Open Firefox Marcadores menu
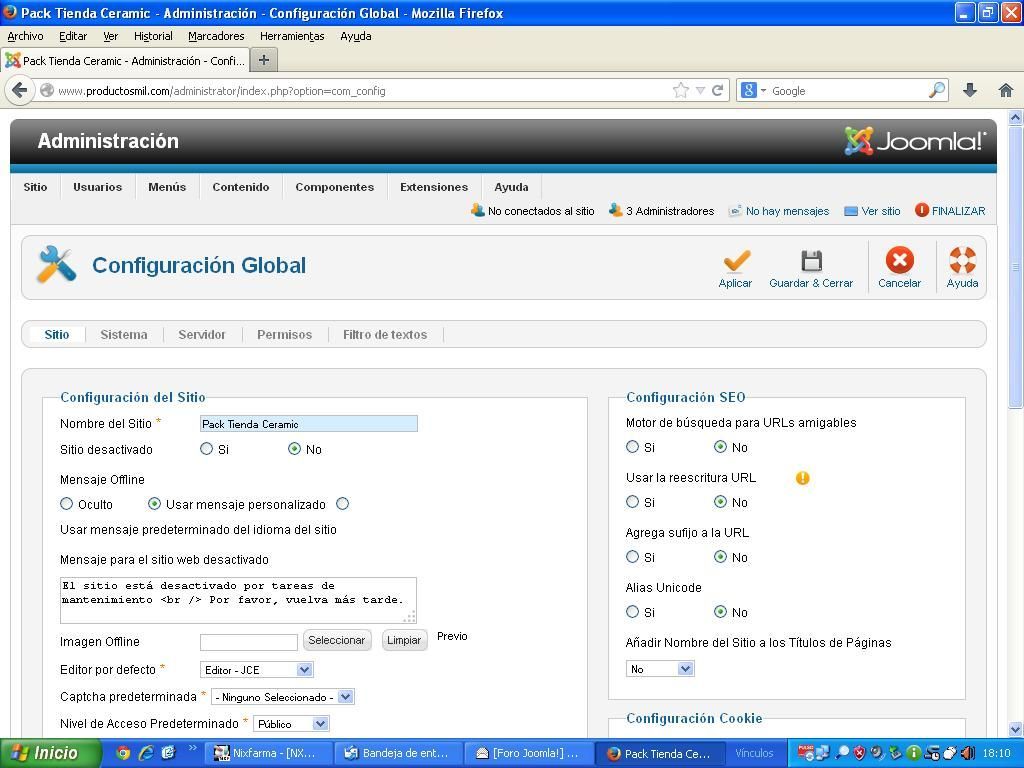The image size is (1024, 768). (216, 36)
